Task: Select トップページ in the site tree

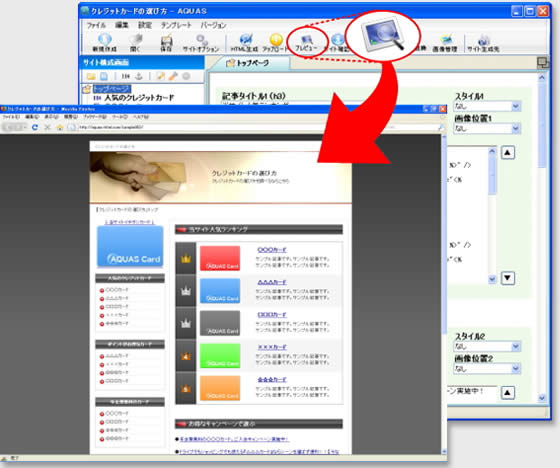Action: (x=111, y=88)
